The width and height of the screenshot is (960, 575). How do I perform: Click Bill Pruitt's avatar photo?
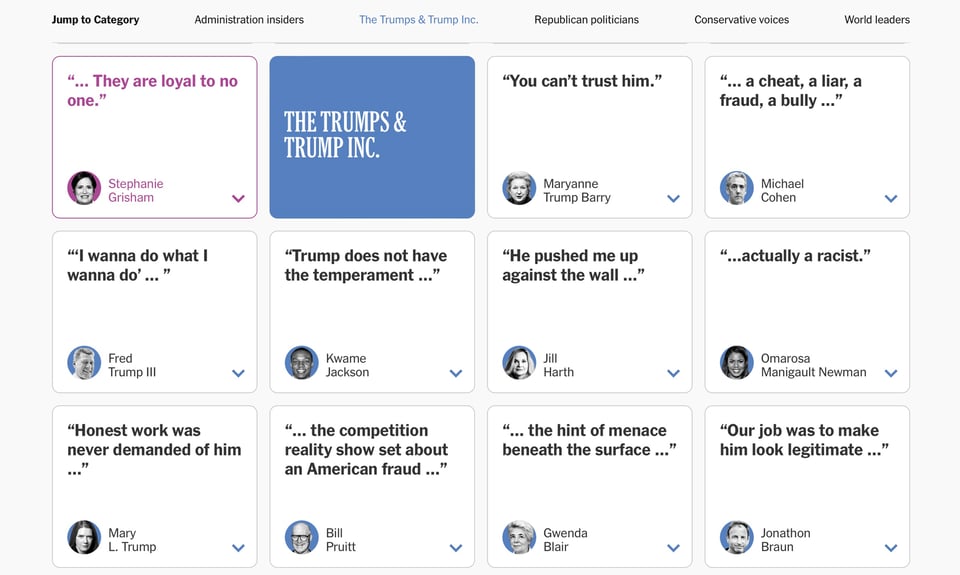pos(302,538)
